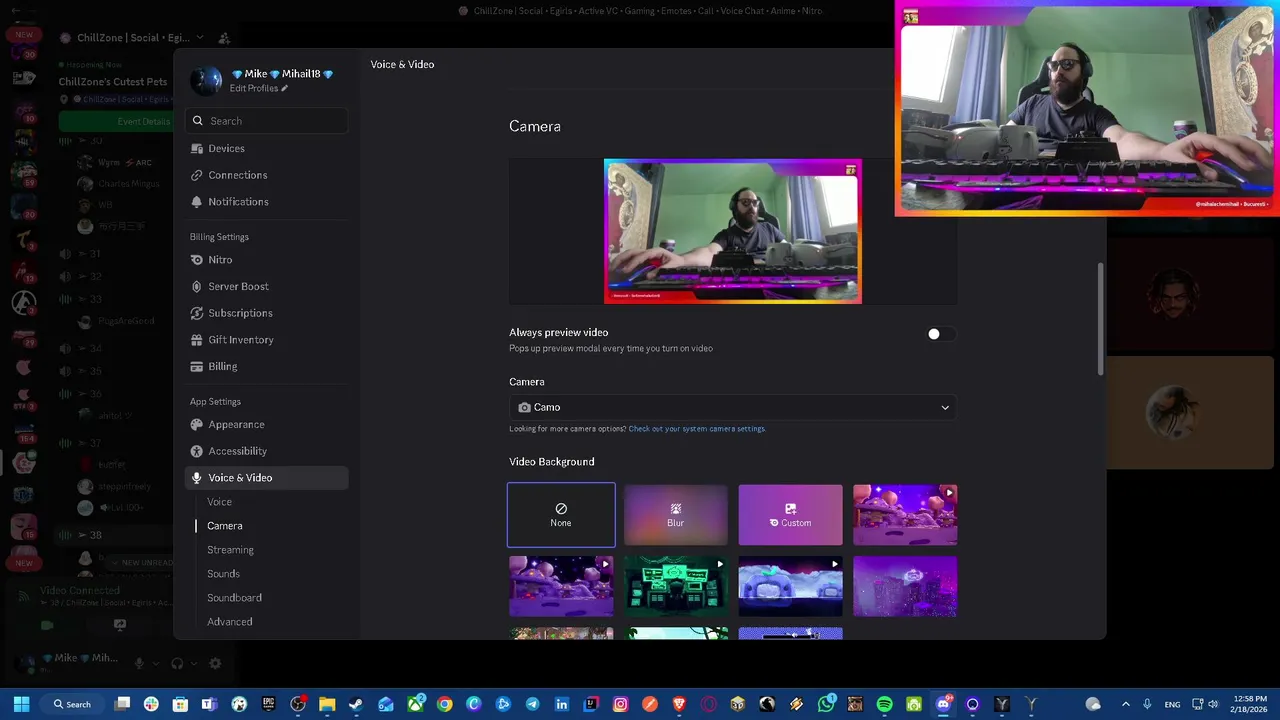Click the ENG language indicator
The image size is (1280, 720).
tap(1172, 704)
